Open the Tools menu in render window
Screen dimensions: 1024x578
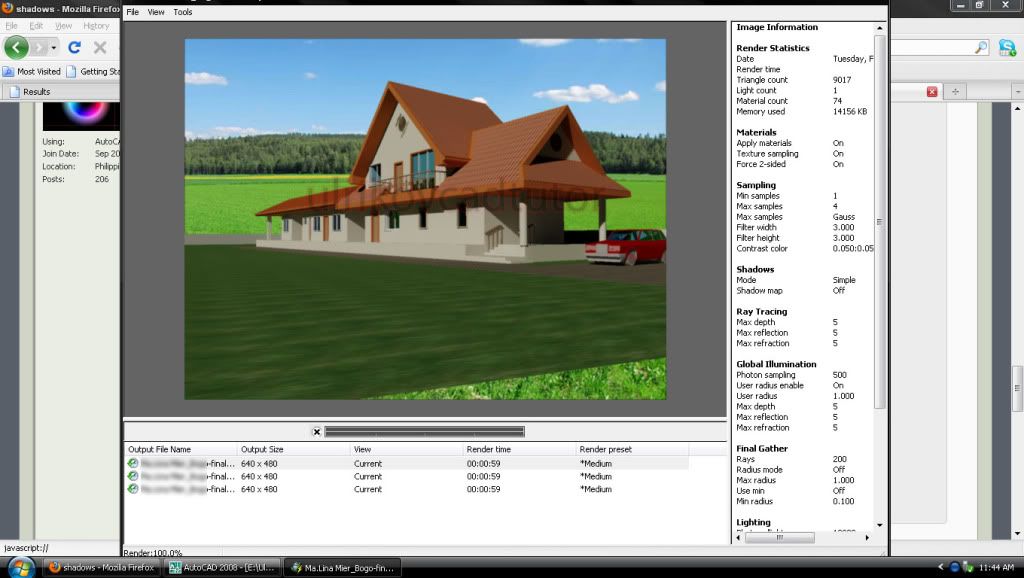(183, 12)
